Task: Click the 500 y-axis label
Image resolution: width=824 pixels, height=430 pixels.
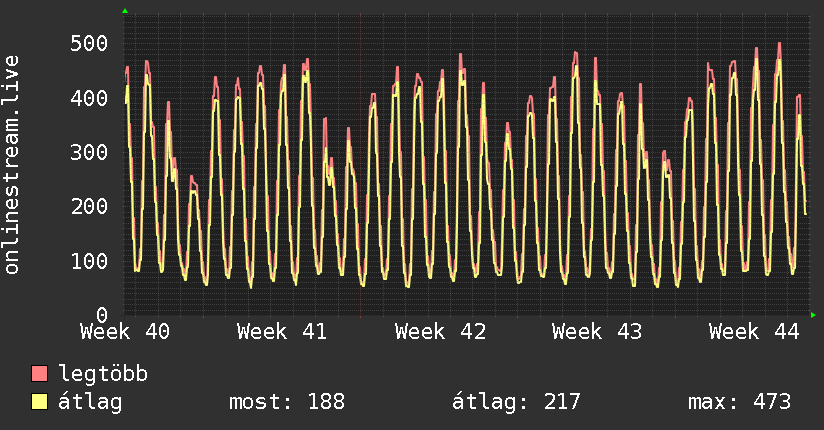Action: [x=89, y=43]
